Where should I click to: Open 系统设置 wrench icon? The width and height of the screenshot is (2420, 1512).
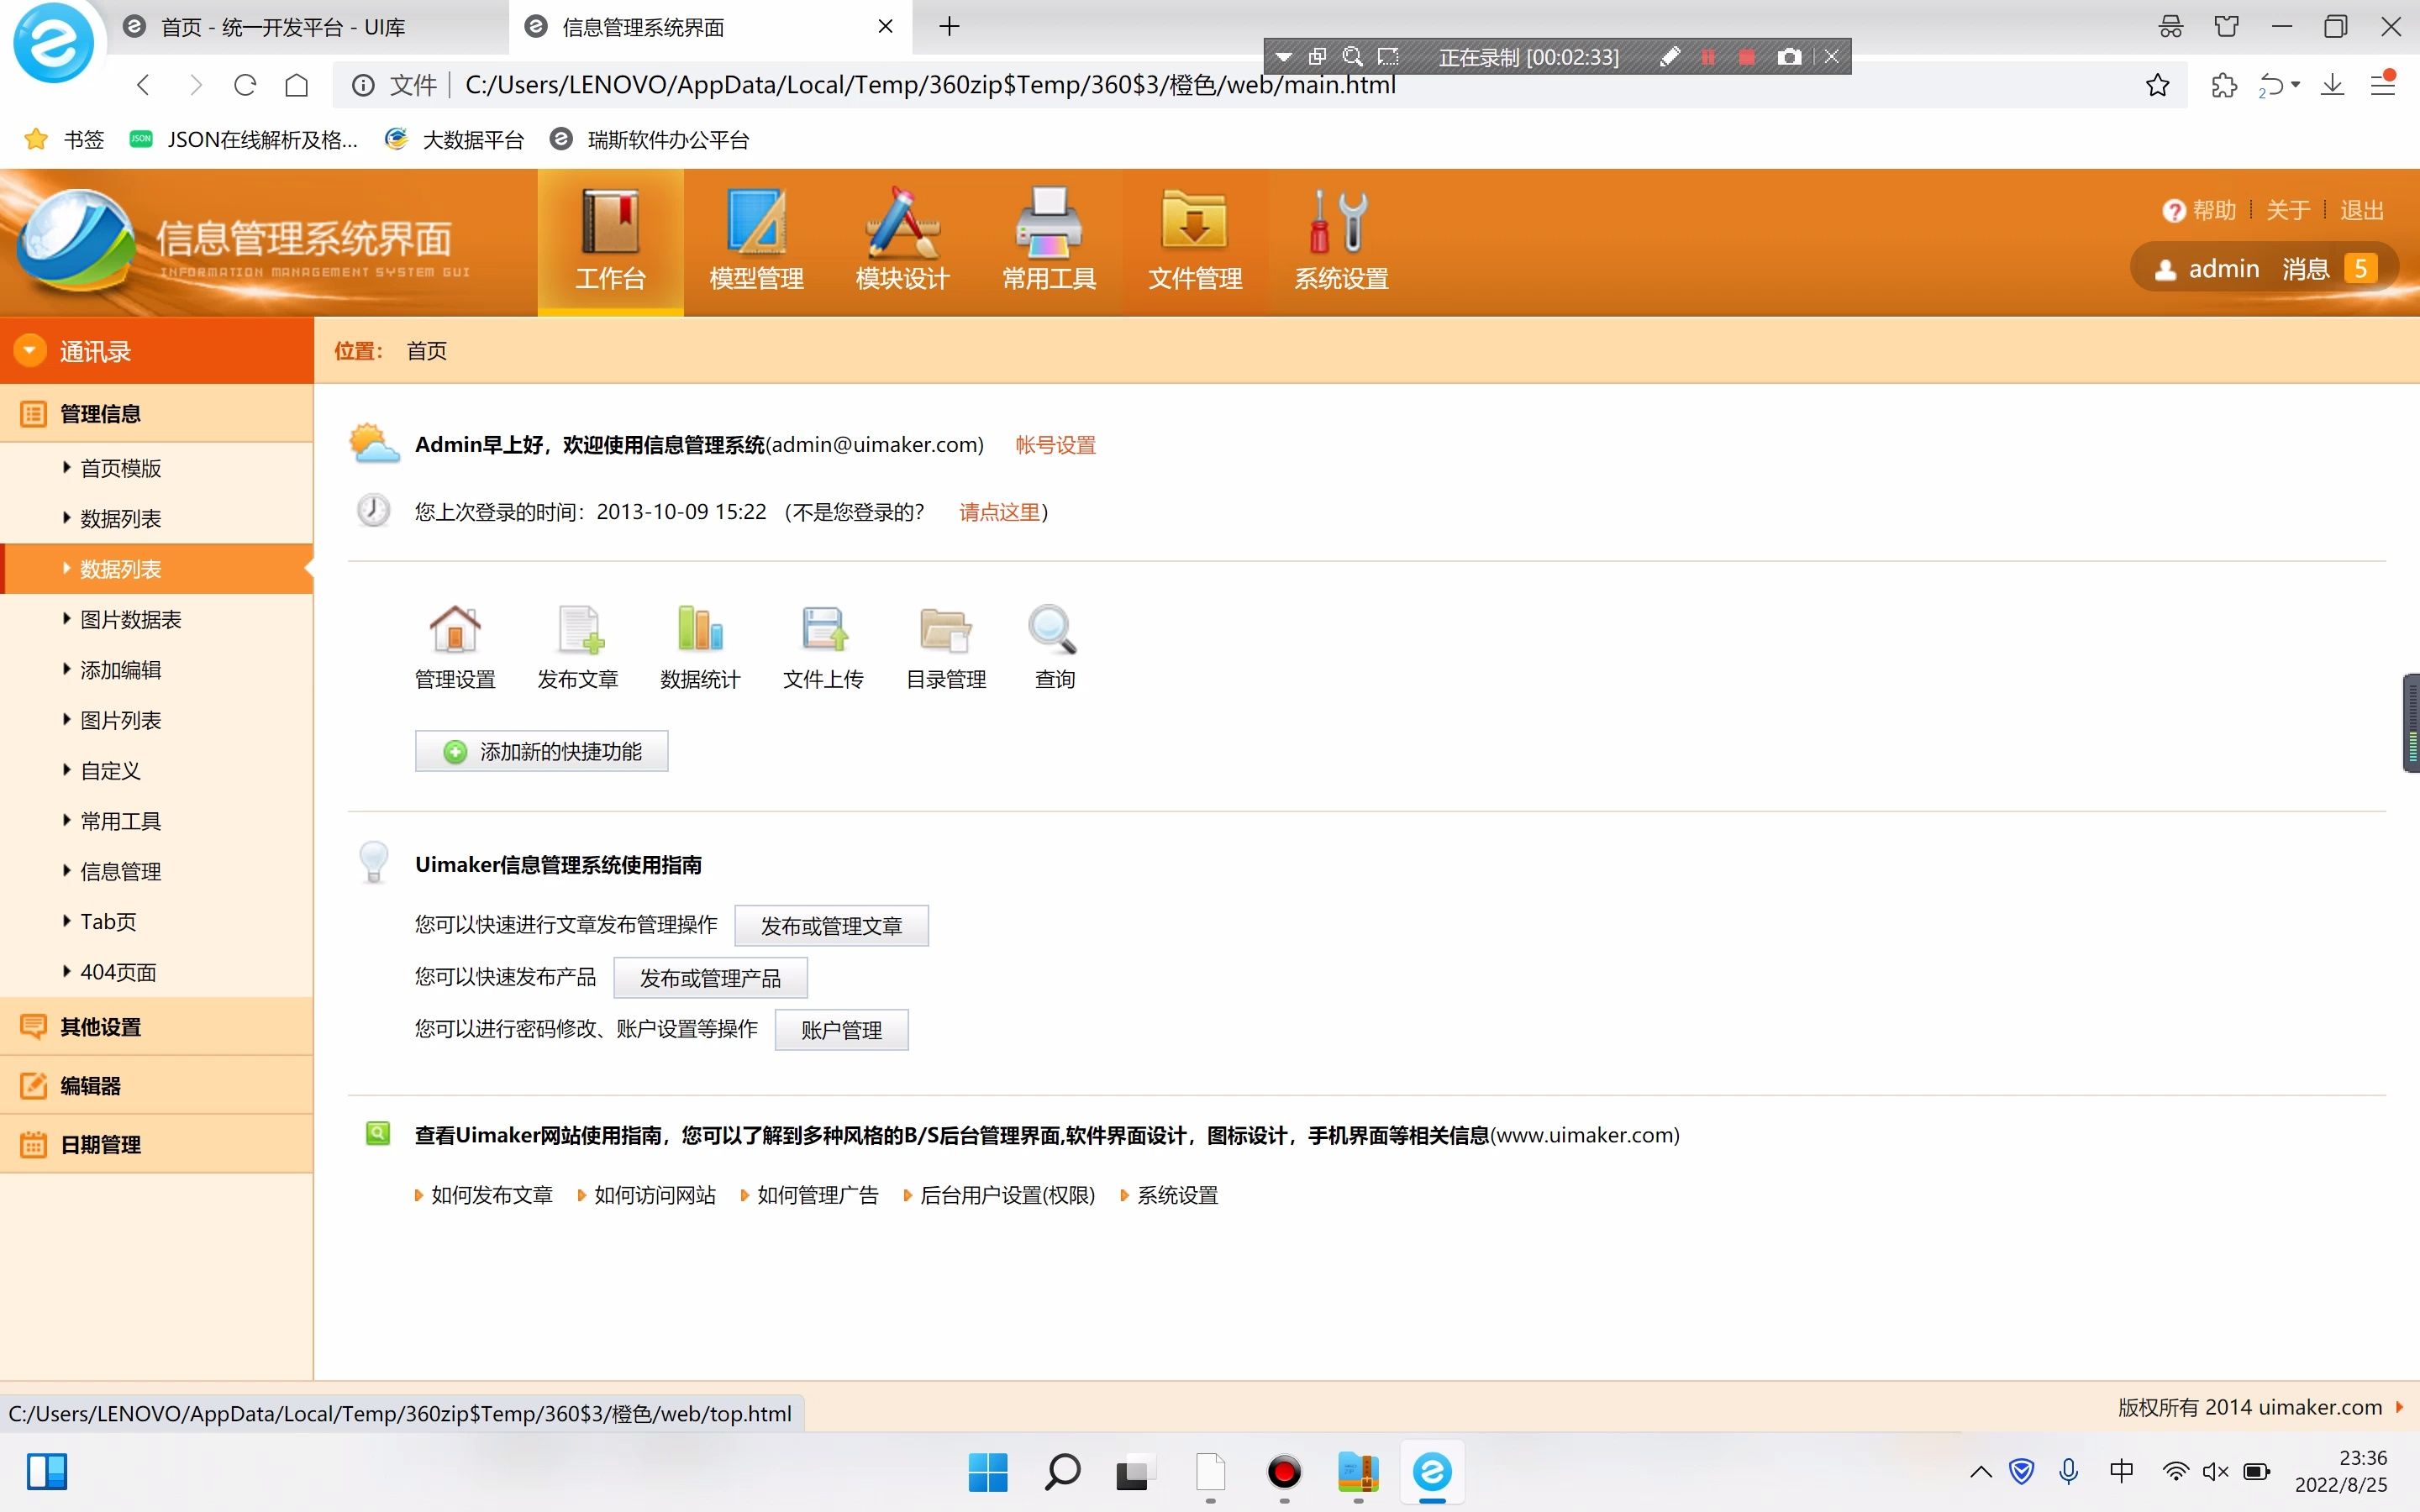1340,240
